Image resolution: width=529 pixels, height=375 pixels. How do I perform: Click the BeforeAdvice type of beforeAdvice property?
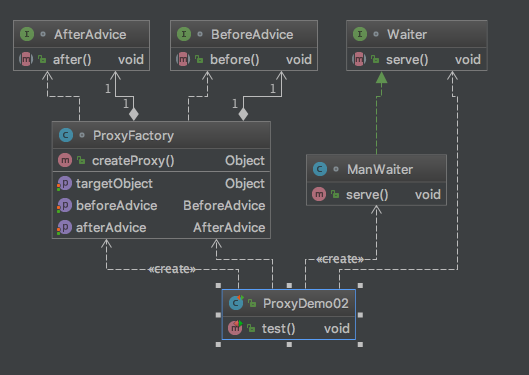tap(224, 206)
